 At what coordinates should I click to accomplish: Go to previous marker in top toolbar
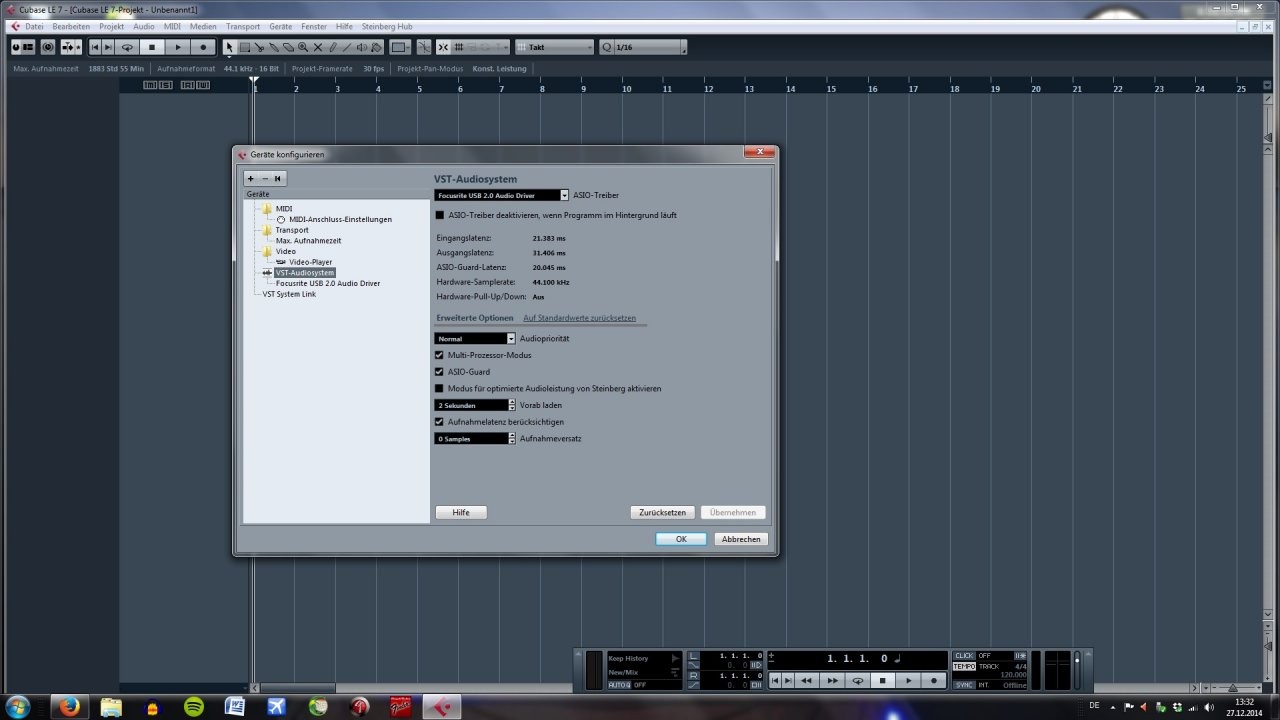click(95, 47)
